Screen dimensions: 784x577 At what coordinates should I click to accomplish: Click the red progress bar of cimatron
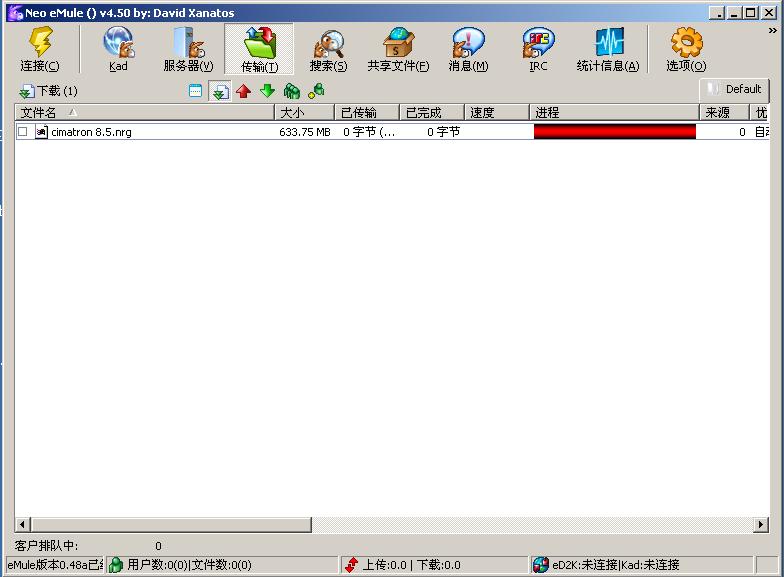614,132
